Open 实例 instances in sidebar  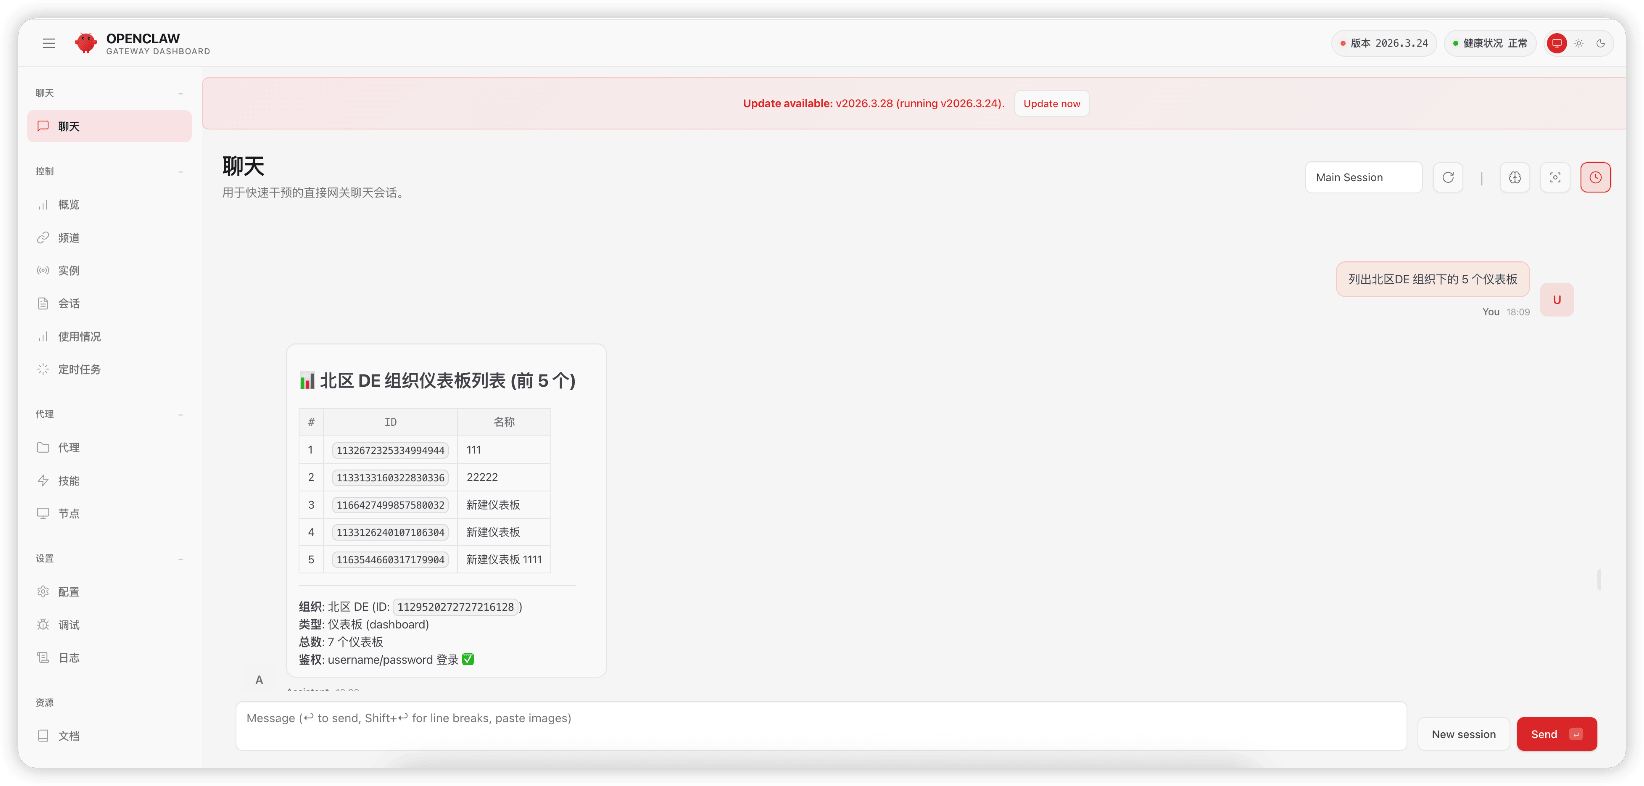click(x=110, y=271)
